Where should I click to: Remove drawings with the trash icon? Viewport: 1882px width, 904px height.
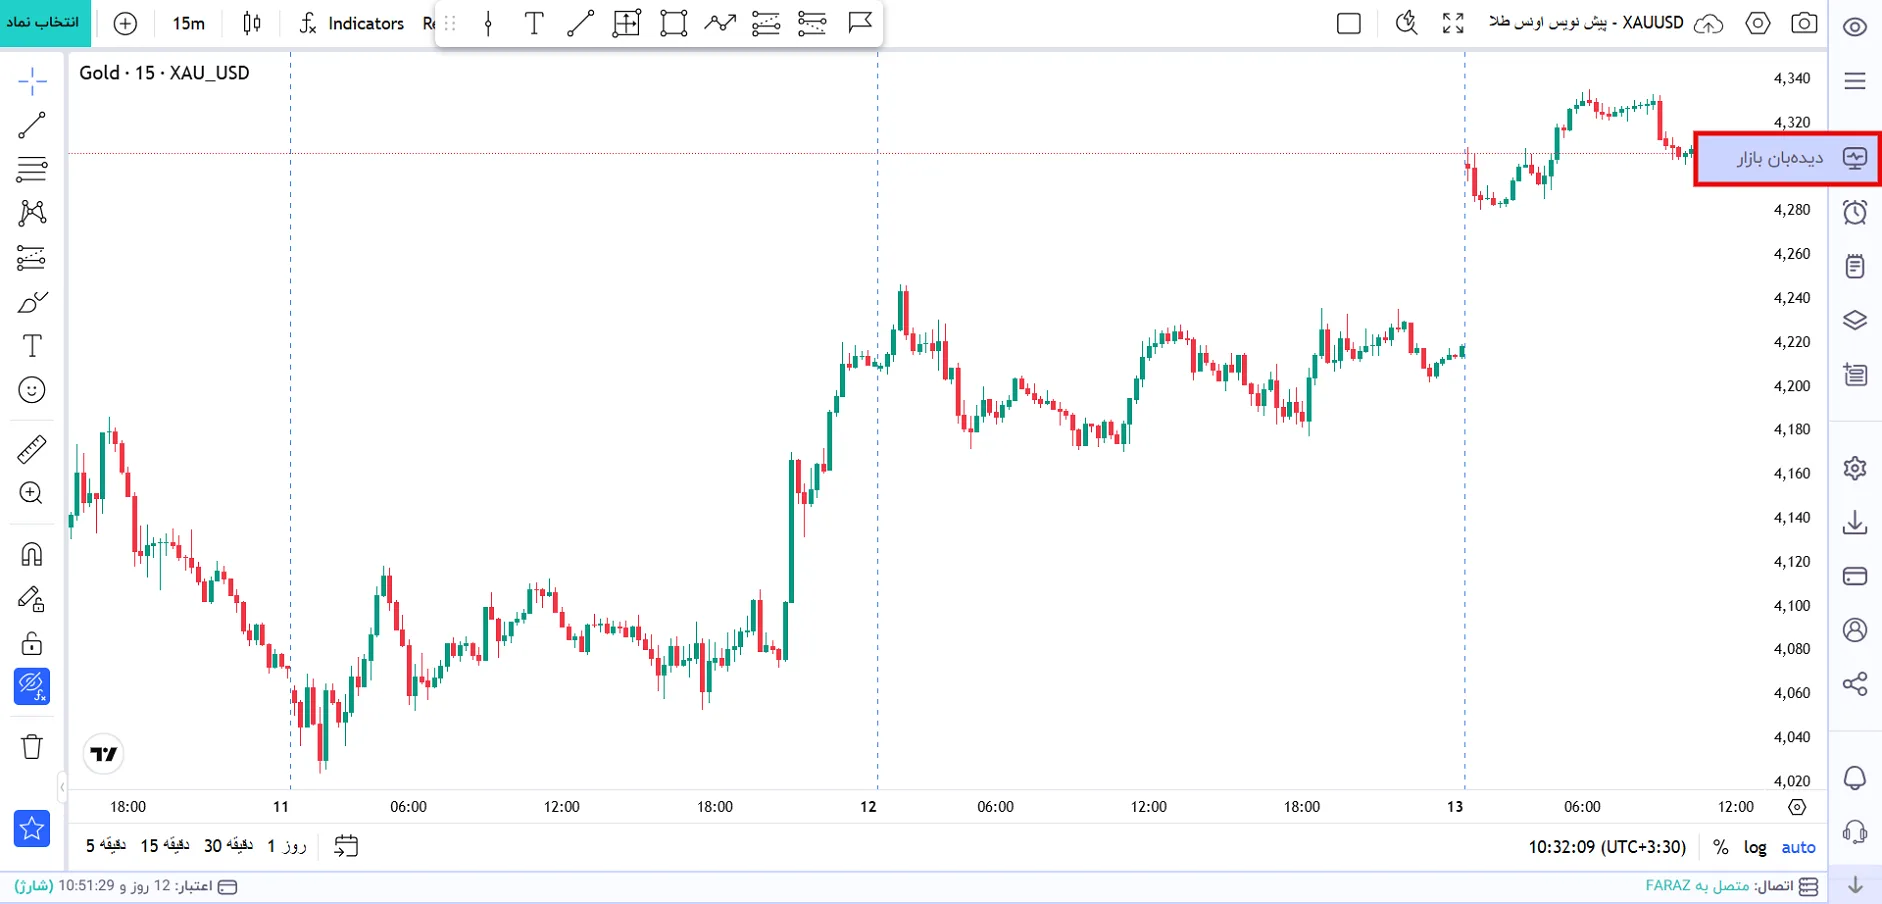pyautogui.click(x=32, y=747)
